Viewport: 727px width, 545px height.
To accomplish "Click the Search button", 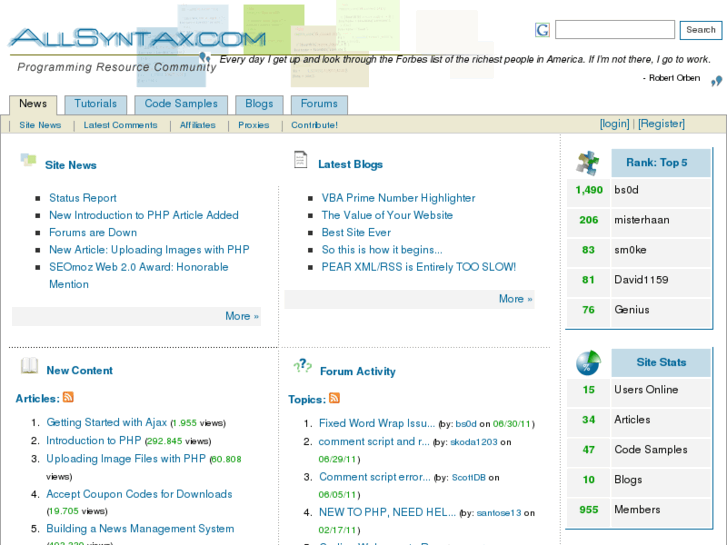I will [x=701, y=30].
